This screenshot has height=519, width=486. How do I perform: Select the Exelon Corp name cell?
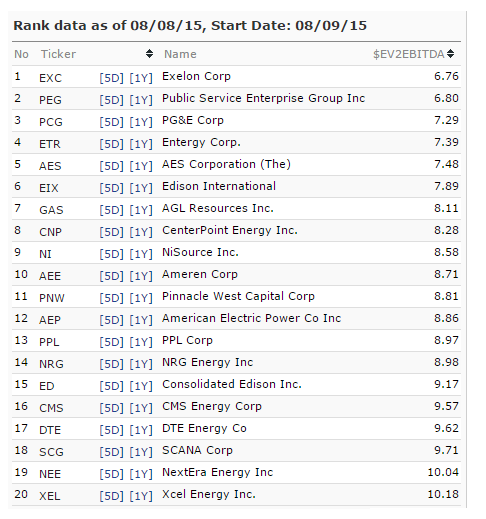[x=196, y=76]
